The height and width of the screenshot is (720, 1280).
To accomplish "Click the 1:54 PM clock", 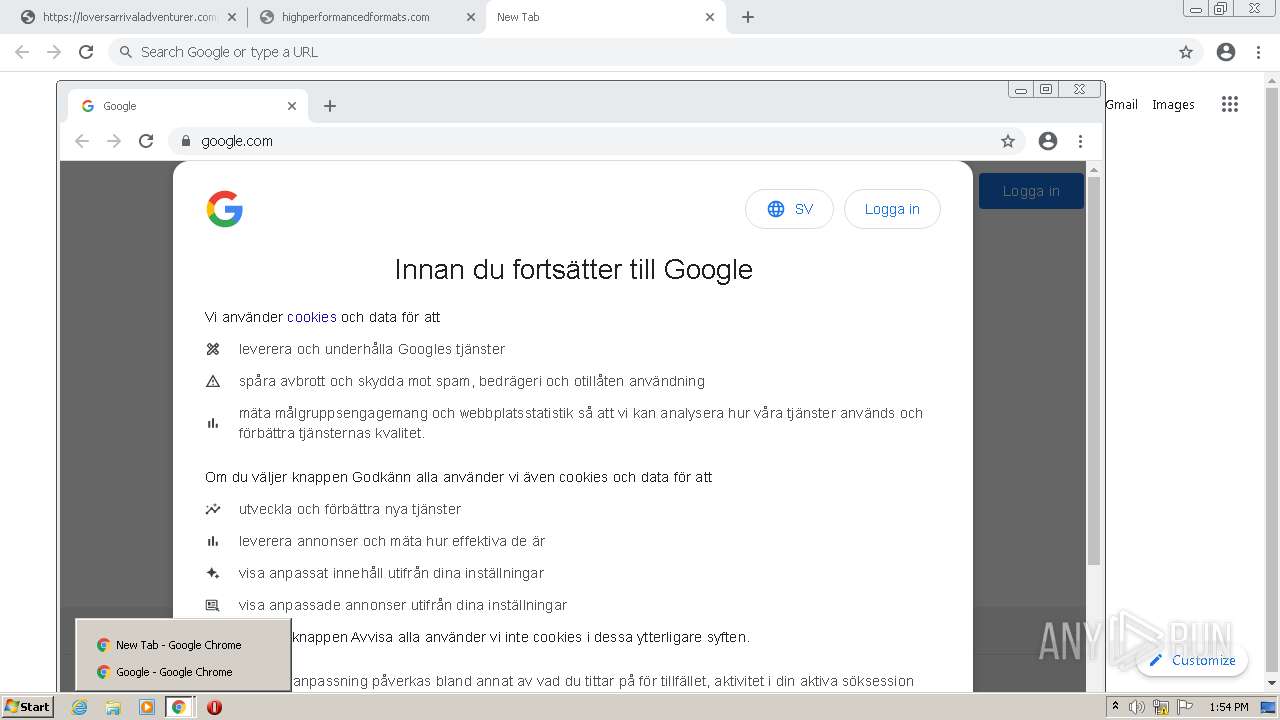I will pos(1229,707).
